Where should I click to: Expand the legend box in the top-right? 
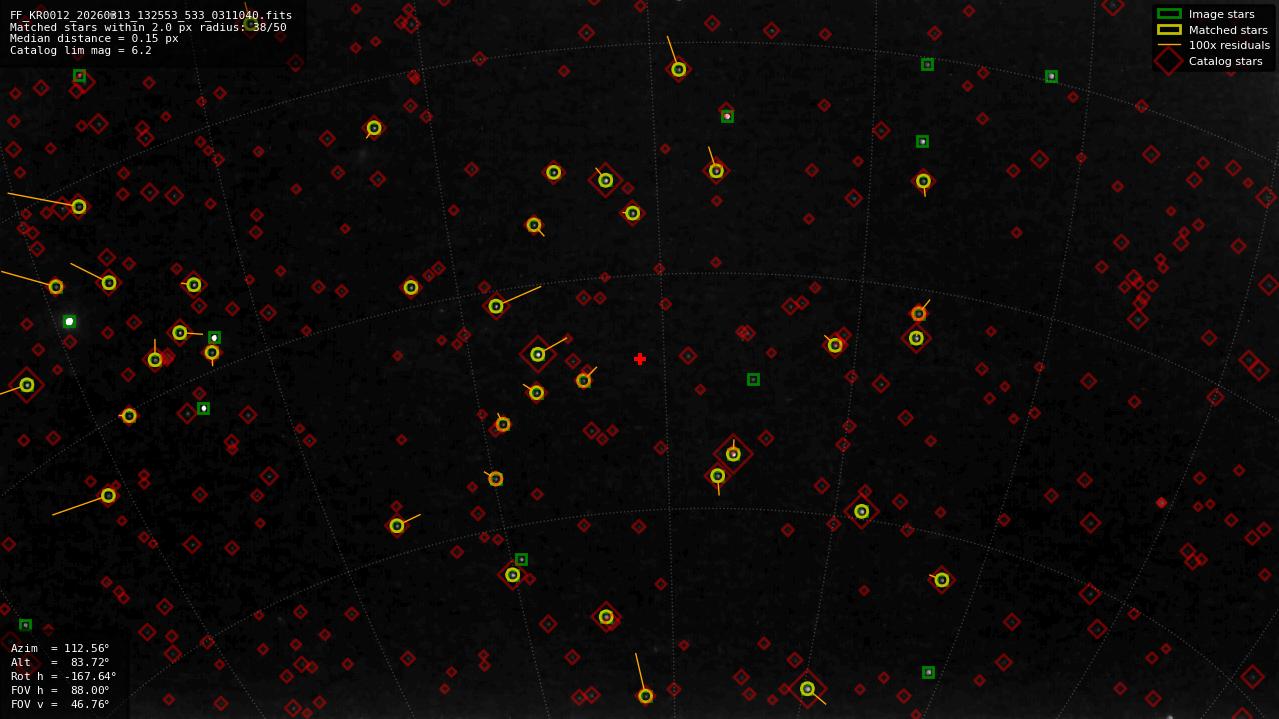click(x=1213, y=37)
